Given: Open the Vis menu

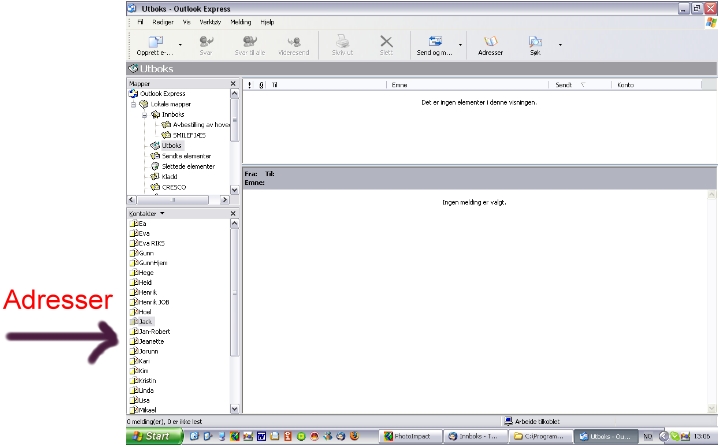Looking at the screenshot, I should (186, 22).
